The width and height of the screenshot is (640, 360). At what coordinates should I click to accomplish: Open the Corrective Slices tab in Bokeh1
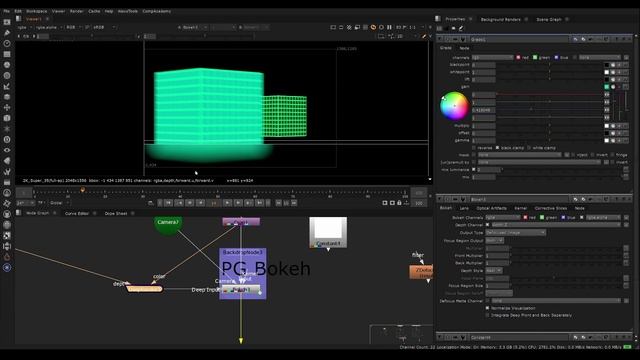(551, 208)
